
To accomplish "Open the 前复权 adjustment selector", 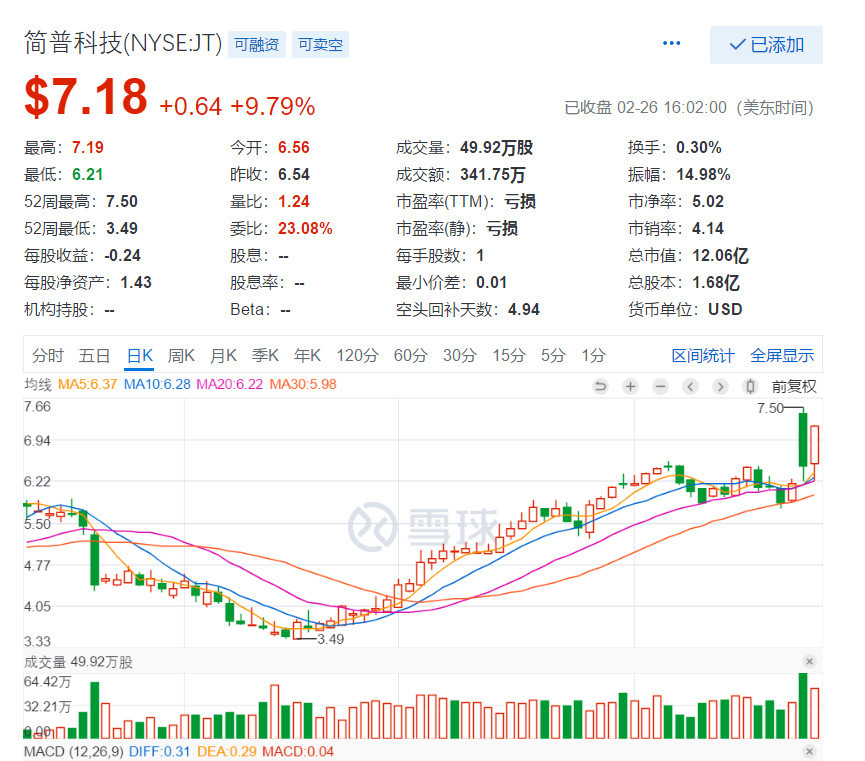I will [793, 385].
